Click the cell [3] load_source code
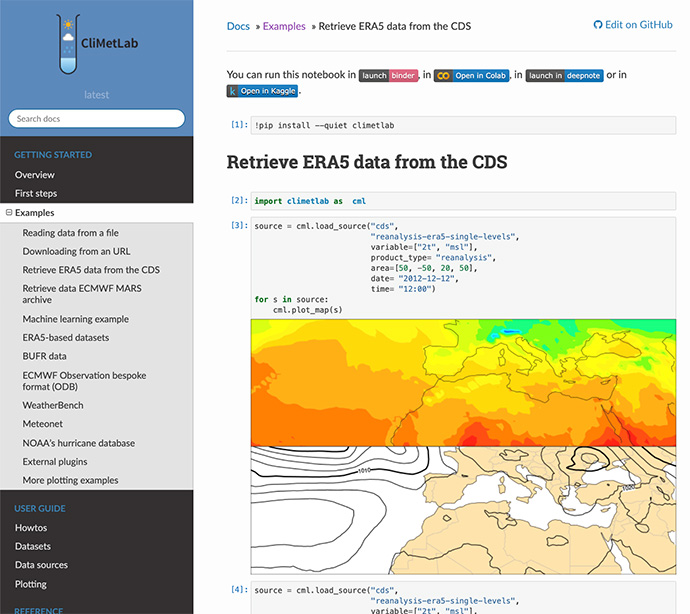Viewport: 690px width, 614px height. (463, 268)
